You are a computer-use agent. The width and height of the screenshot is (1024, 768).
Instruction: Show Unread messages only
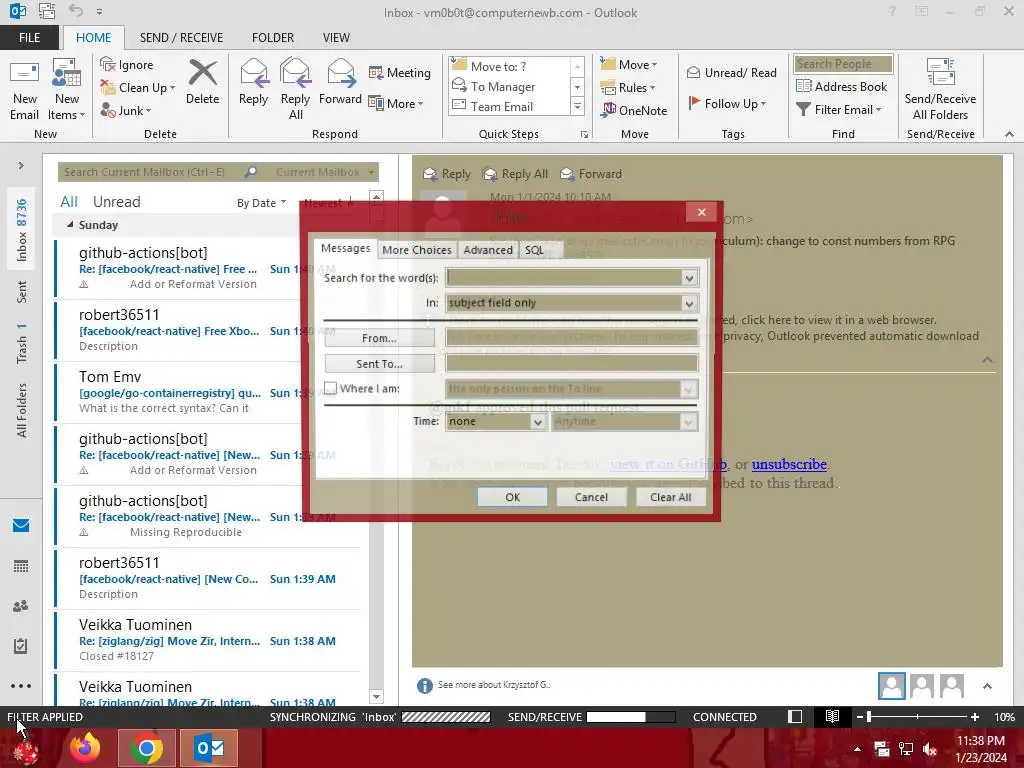tap(116, 202)
